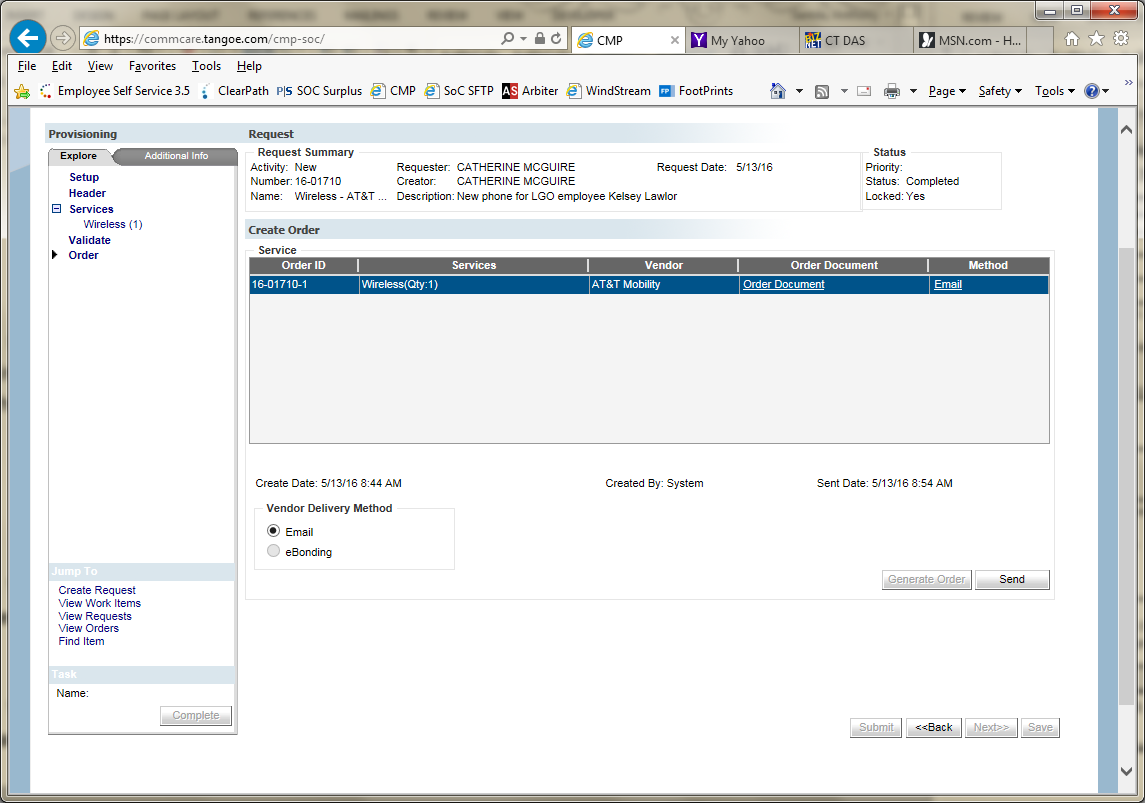Image resolution: width=1145 pixels, height=803 pixels.
Task: Open the Order Document link
Action: click(x=784, y=285)
